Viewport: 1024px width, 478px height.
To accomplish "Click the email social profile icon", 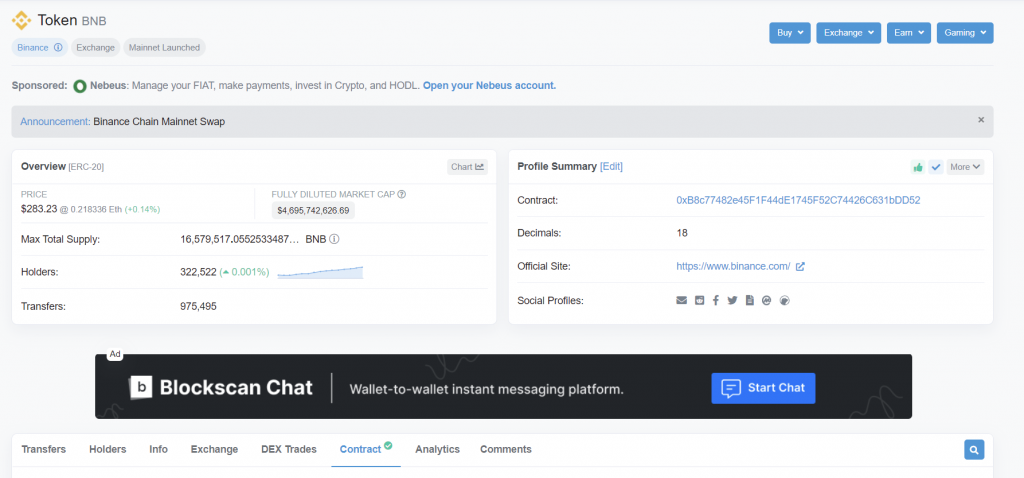I will coord(681,300).
